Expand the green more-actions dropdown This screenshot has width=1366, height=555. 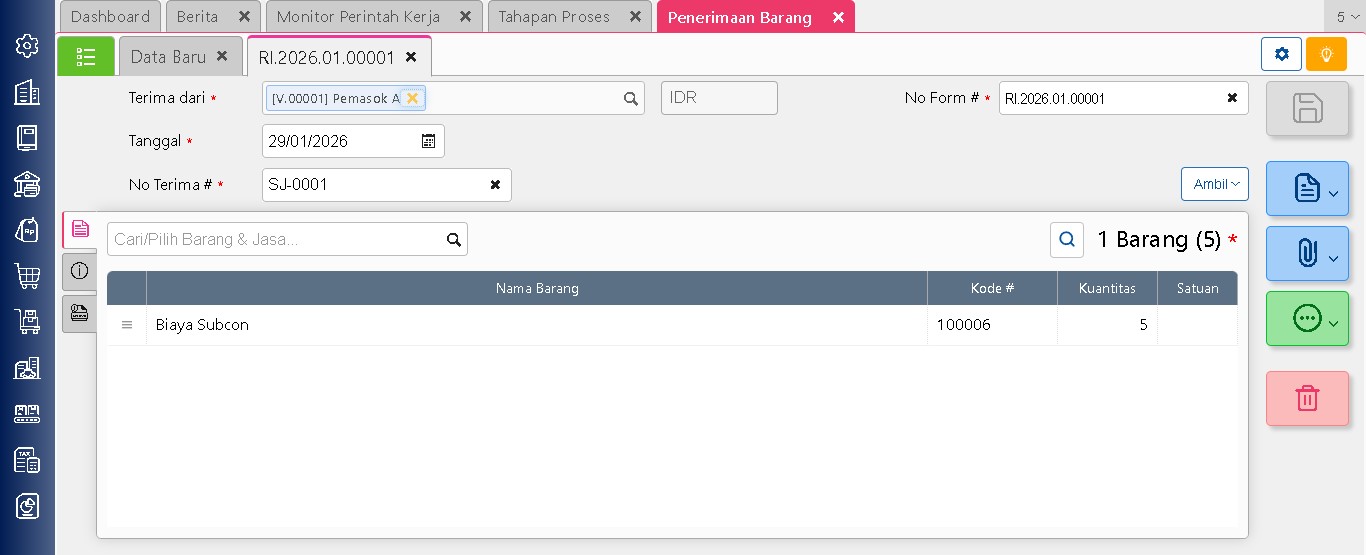1307,319
